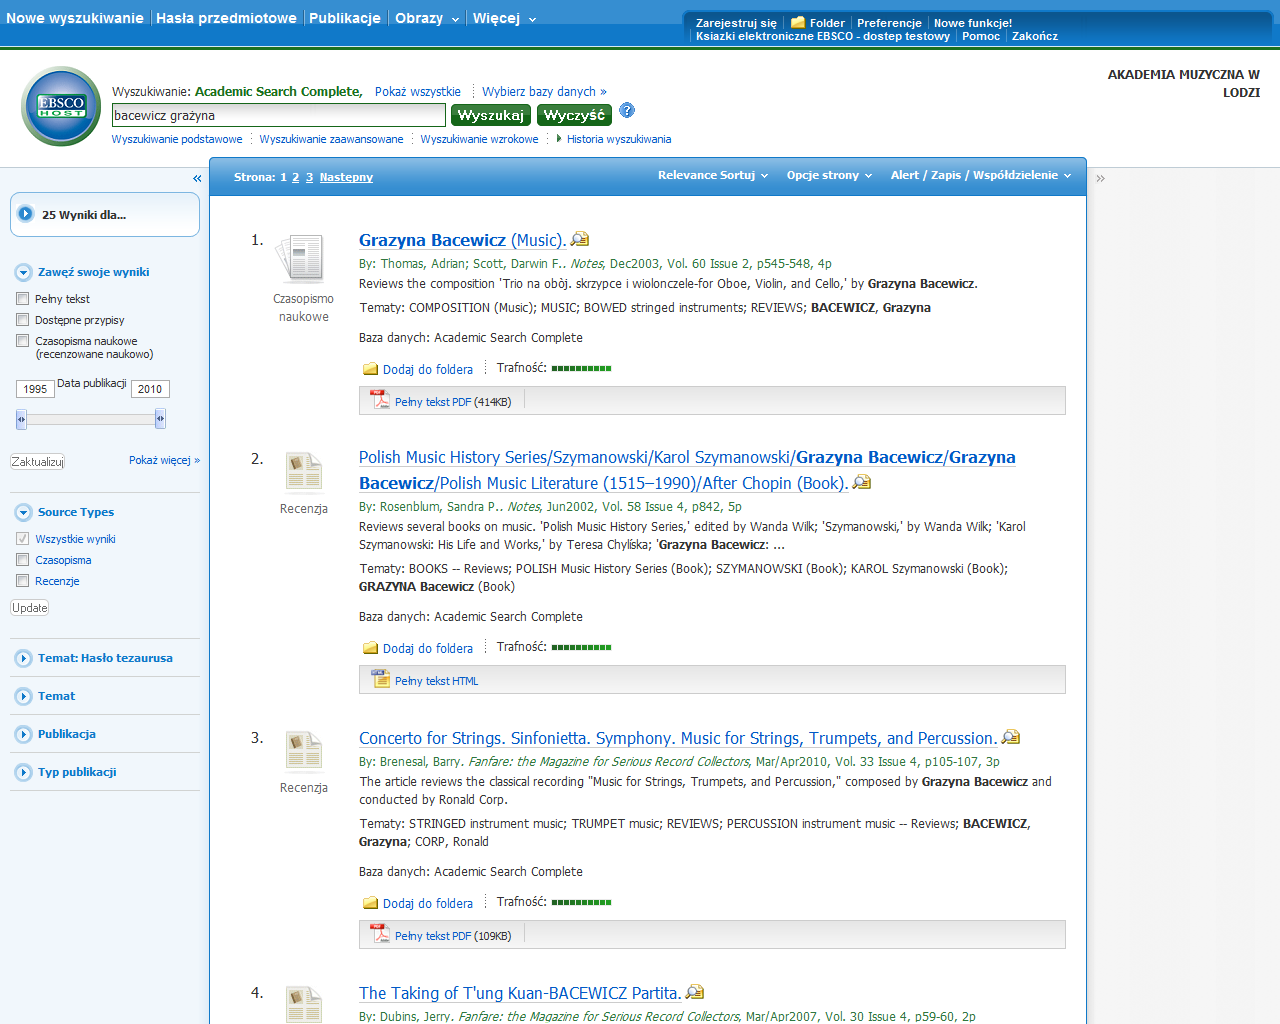Screen dimensions: 1280x1024
Task: Expand right panel with double arrow icon
Action: [x=1100, y=178]
